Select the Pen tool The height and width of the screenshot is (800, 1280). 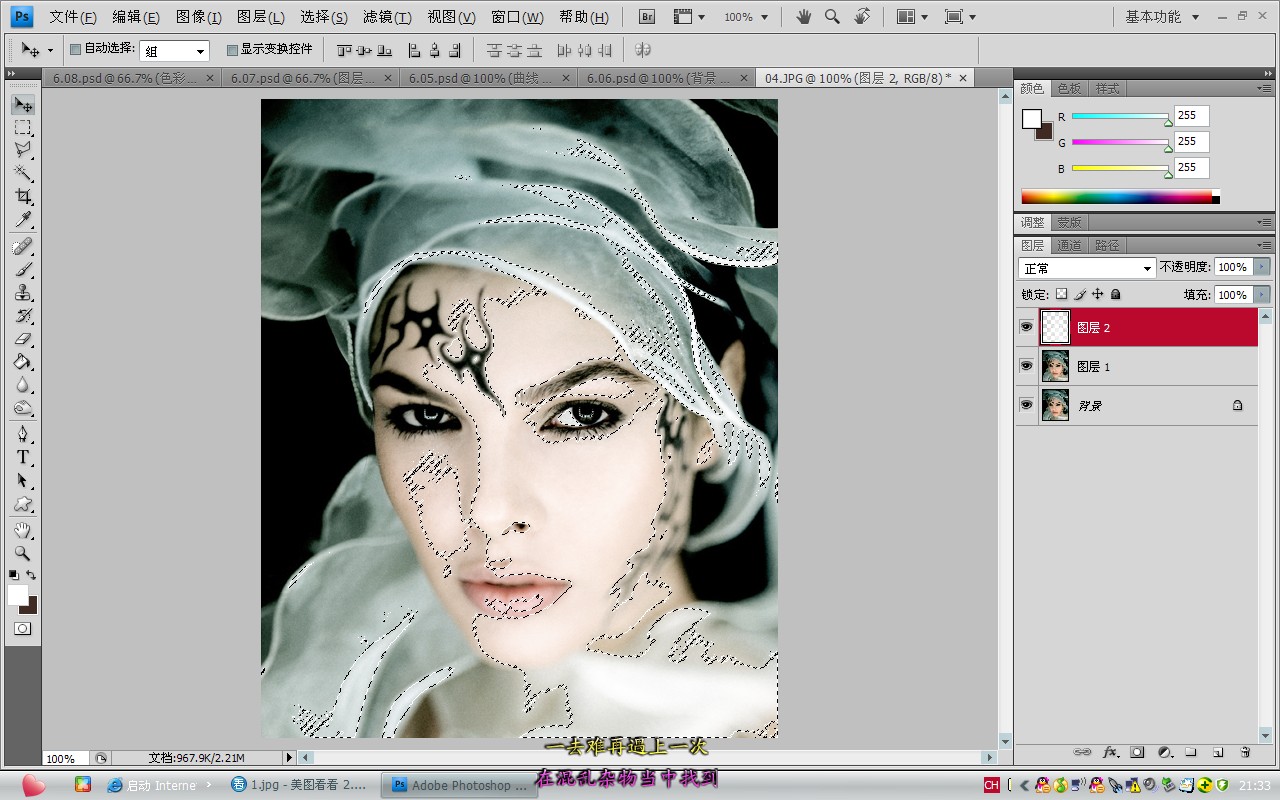(23, 434)
